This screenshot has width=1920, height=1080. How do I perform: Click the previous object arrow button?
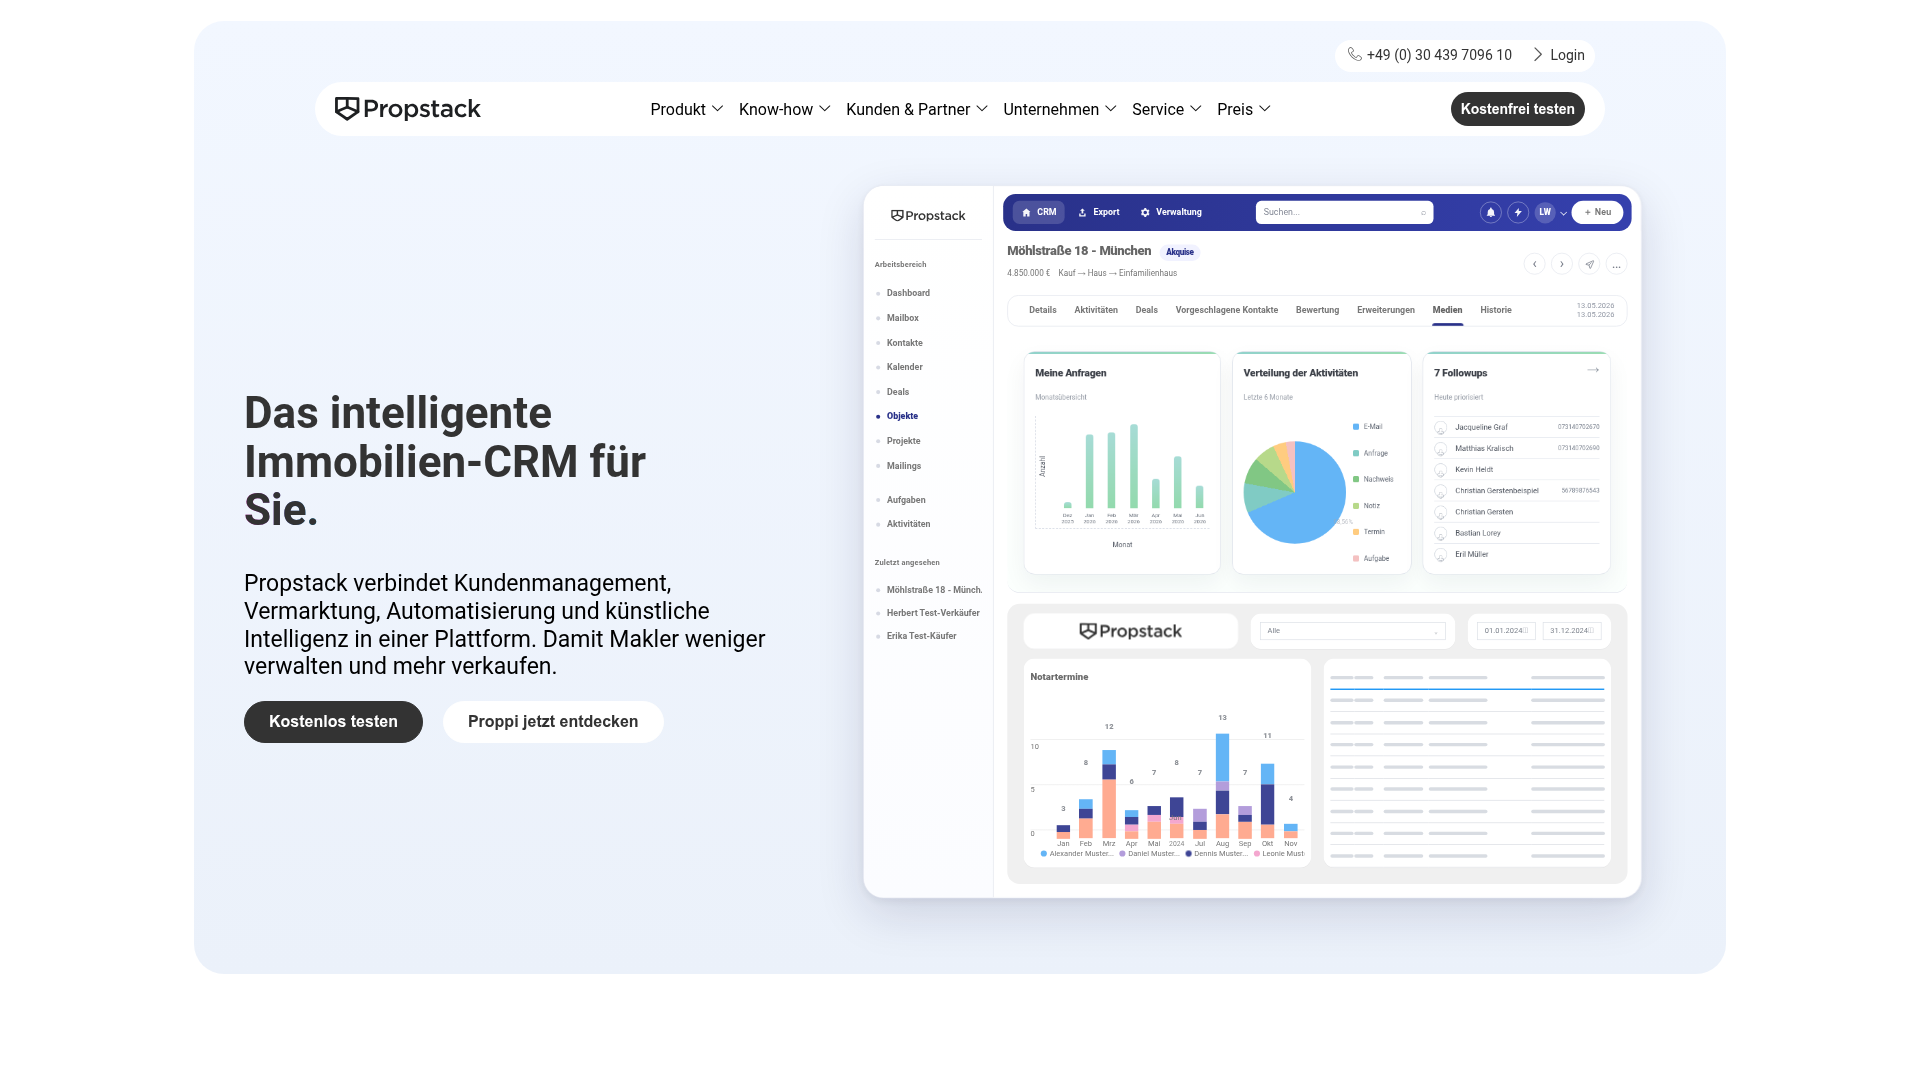point(1534,264)
